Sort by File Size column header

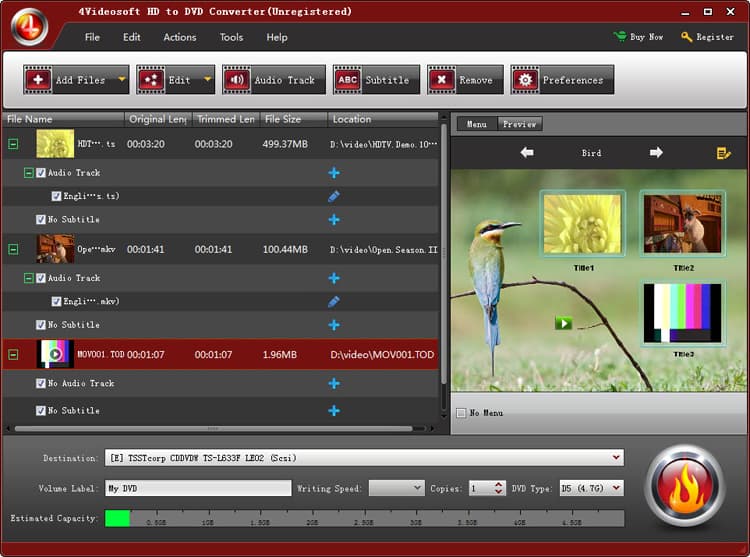click(x=294, y=119)
